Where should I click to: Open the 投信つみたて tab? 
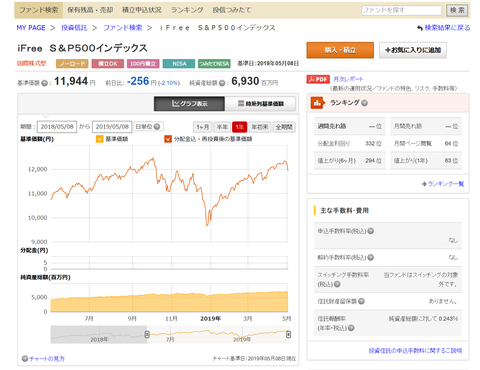click(x=232, y=10)
